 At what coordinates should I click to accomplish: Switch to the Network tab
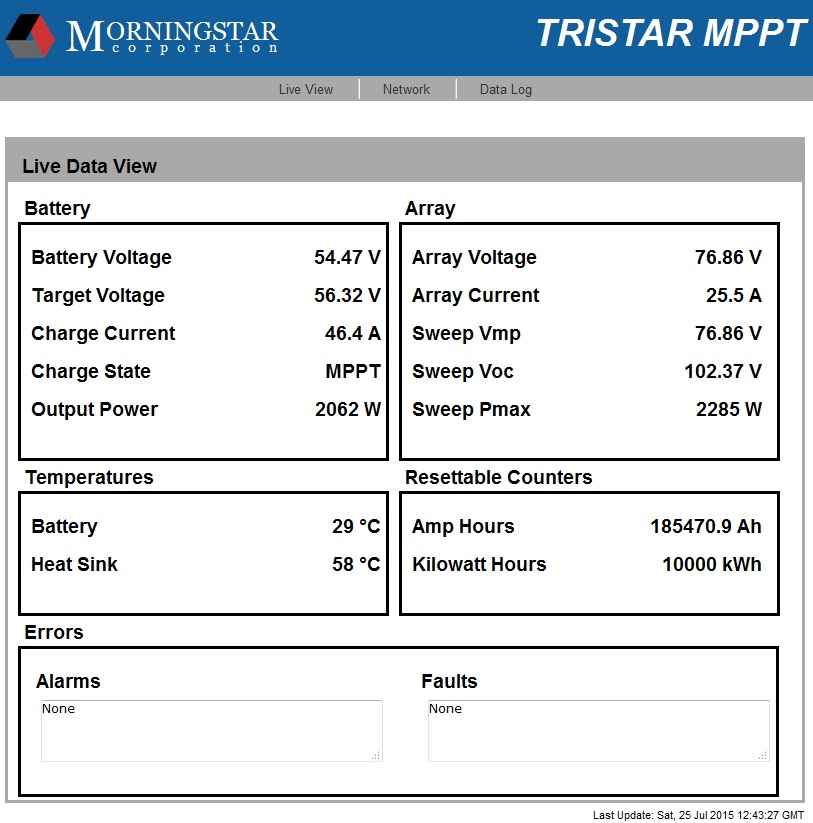[406, 89]
